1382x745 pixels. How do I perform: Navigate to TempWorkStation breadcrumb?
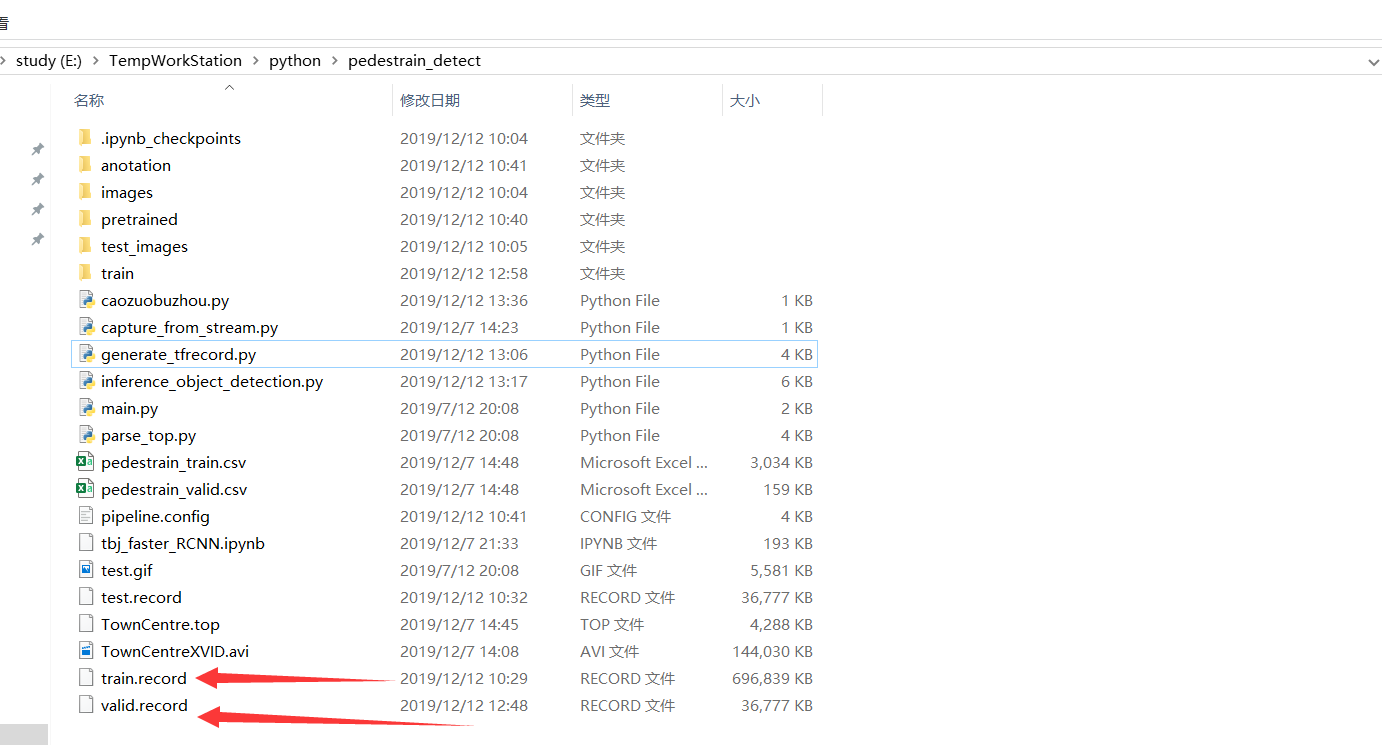coord(176,61)
